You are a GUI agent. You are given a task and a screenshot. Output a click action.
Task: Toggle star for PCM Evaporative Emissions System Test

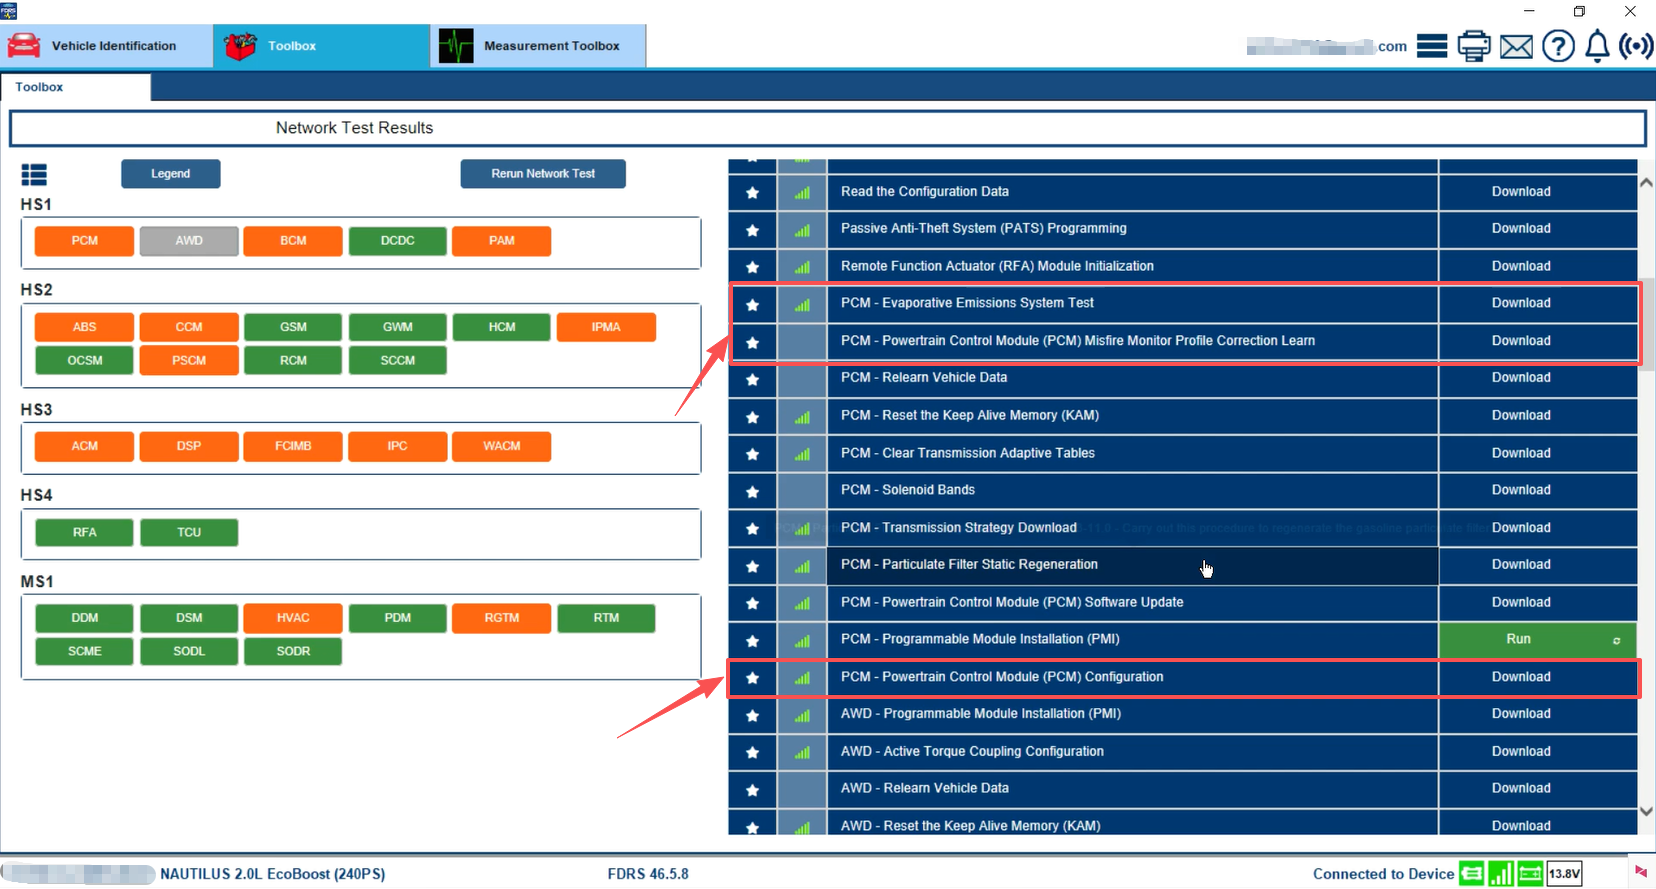click(752, 304)
